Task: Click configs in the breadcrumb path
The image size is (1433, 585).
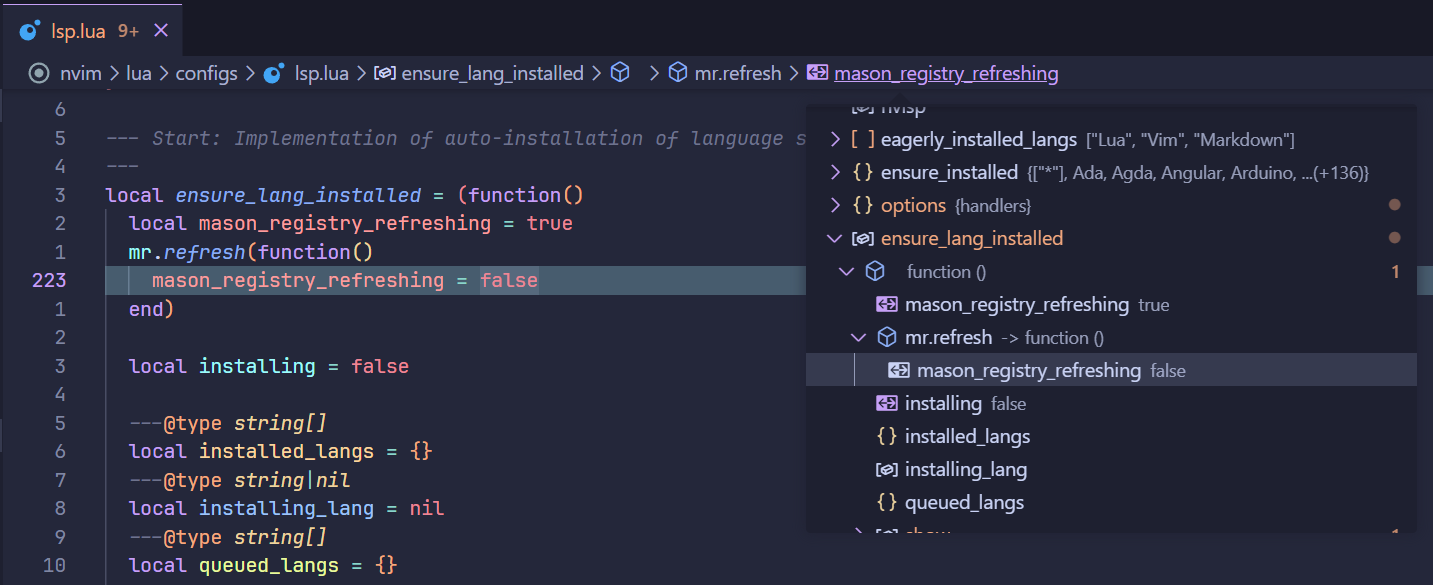Action: click(x=207, y=72)
